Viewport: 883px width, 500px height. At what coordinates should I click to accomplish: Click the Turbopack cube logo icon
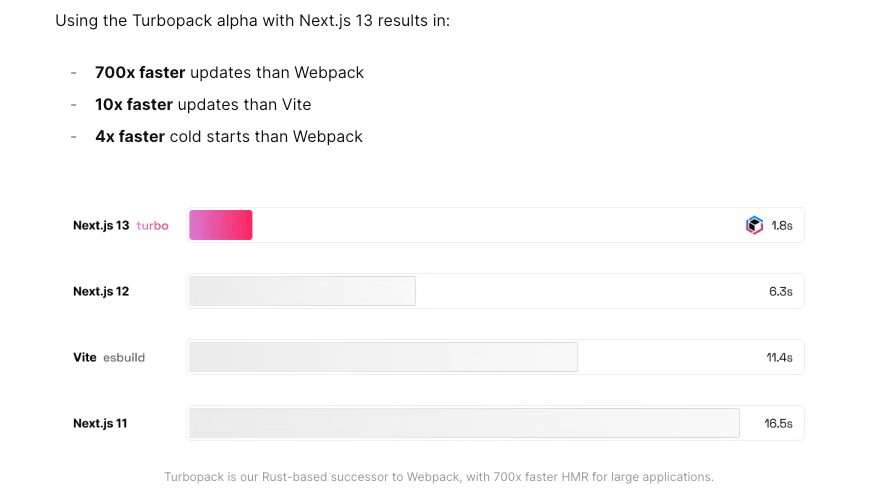click(x=754, y=225)
